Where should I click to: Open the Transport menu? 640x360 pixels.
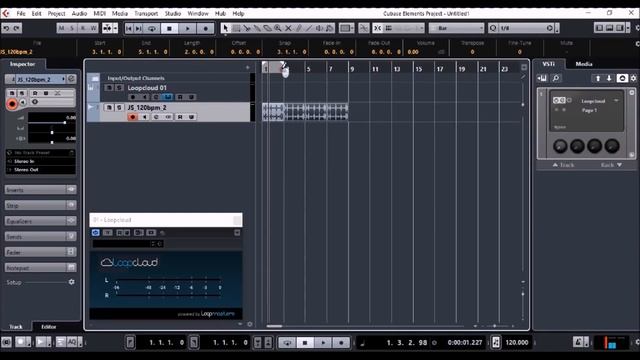click(146, 13)
